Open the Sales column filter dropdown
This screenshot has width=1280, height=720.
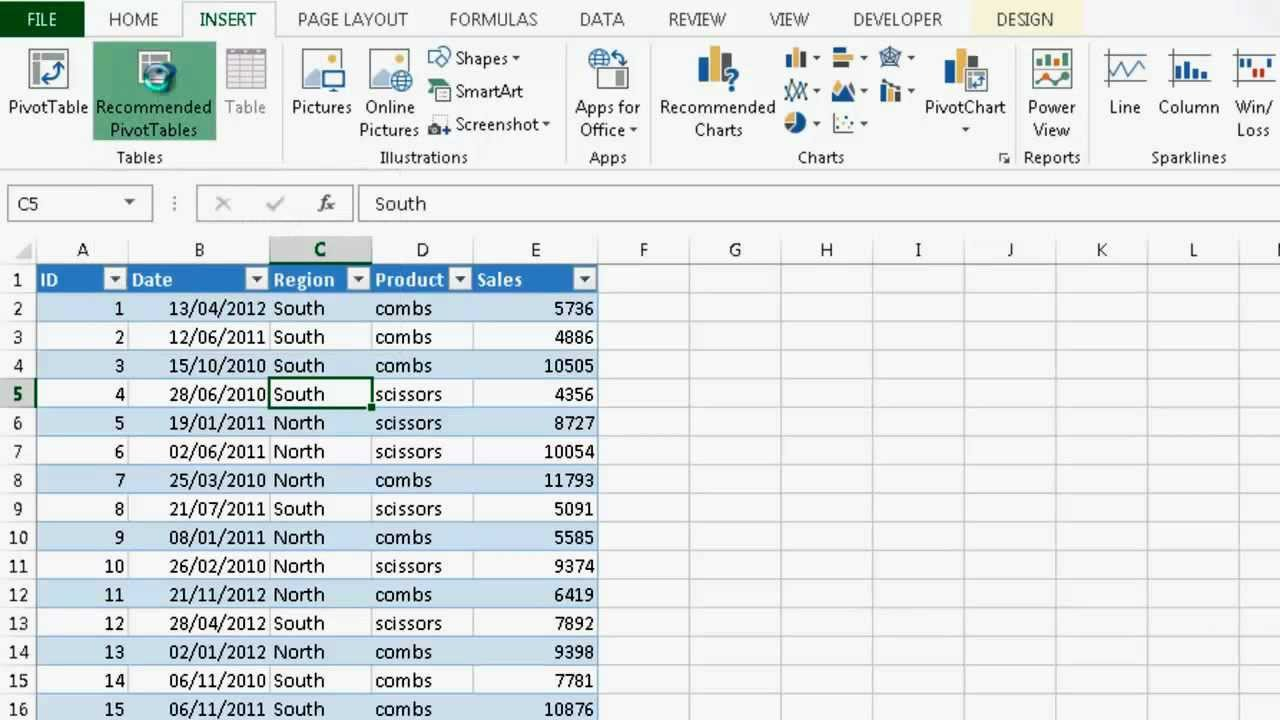(585, 280)
